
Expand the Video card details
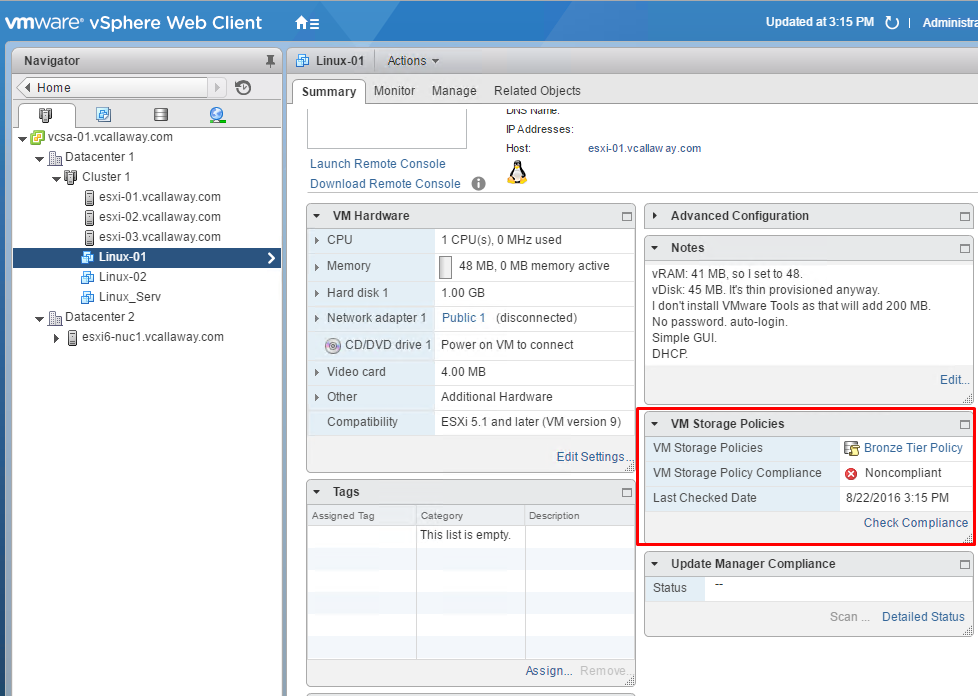[x=317, y=372]
